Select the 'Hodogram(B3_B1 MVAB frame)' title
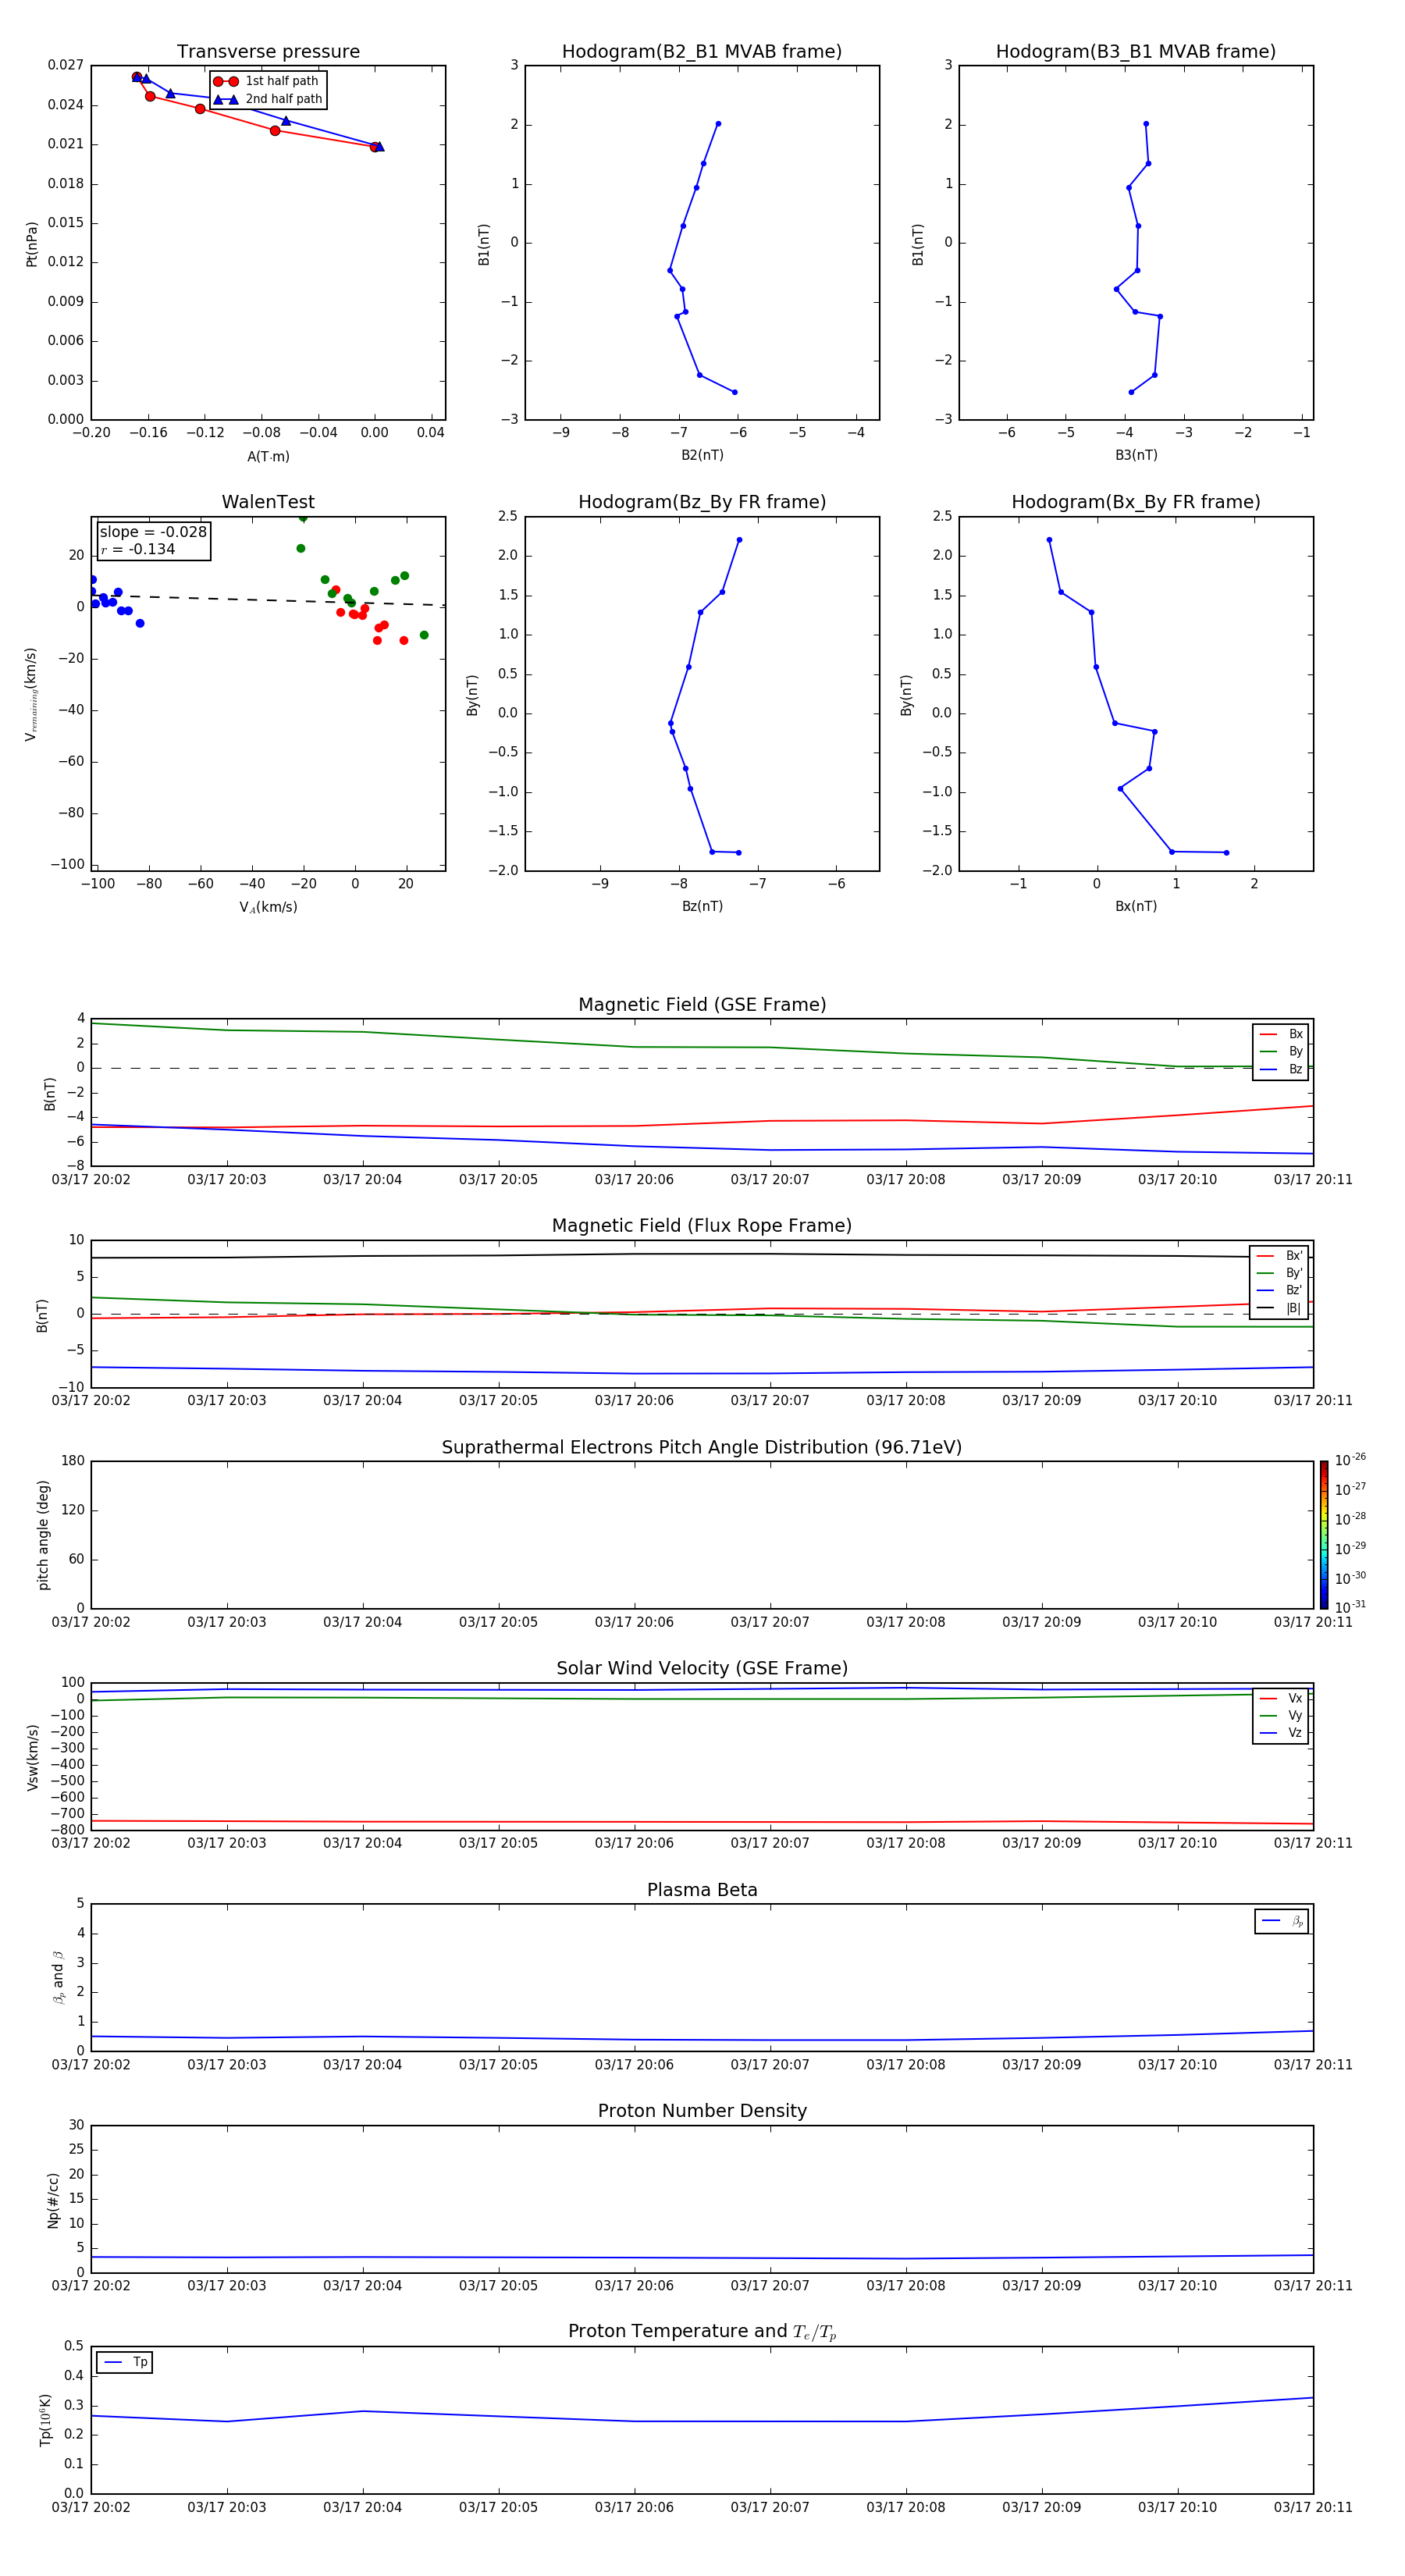This screenshot has height=2576, width=1405. pyautogui.click(x=1136, y=52)
